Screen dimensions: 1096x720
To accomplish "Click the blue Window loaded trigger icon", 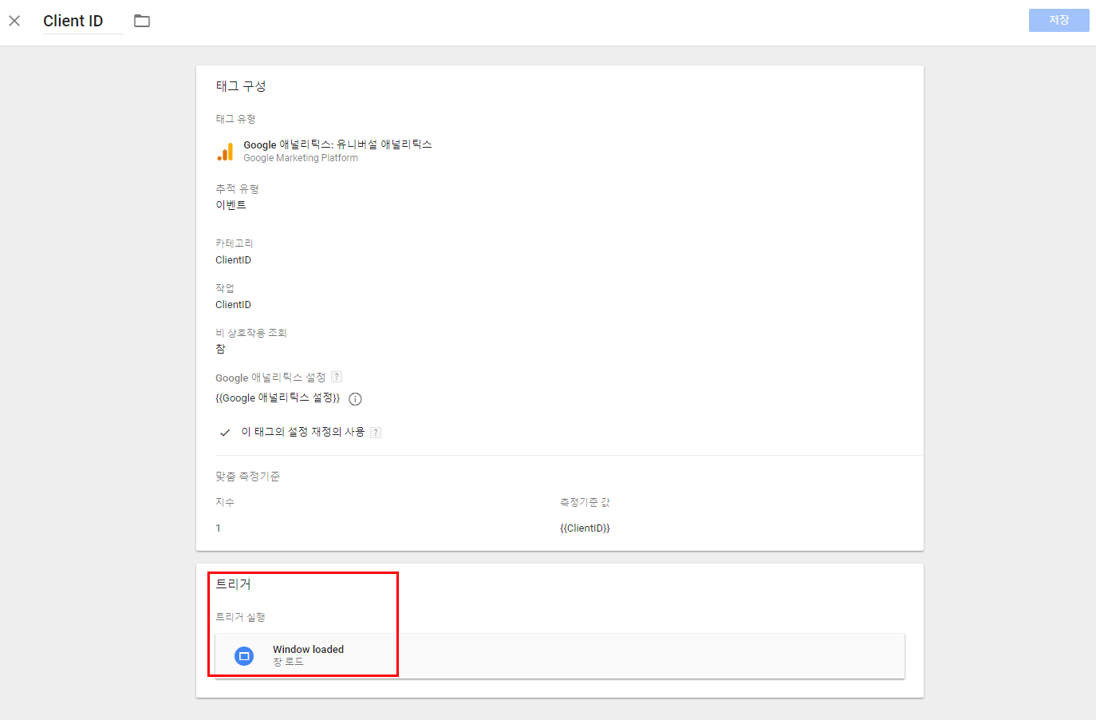I will tap(244, 656).
